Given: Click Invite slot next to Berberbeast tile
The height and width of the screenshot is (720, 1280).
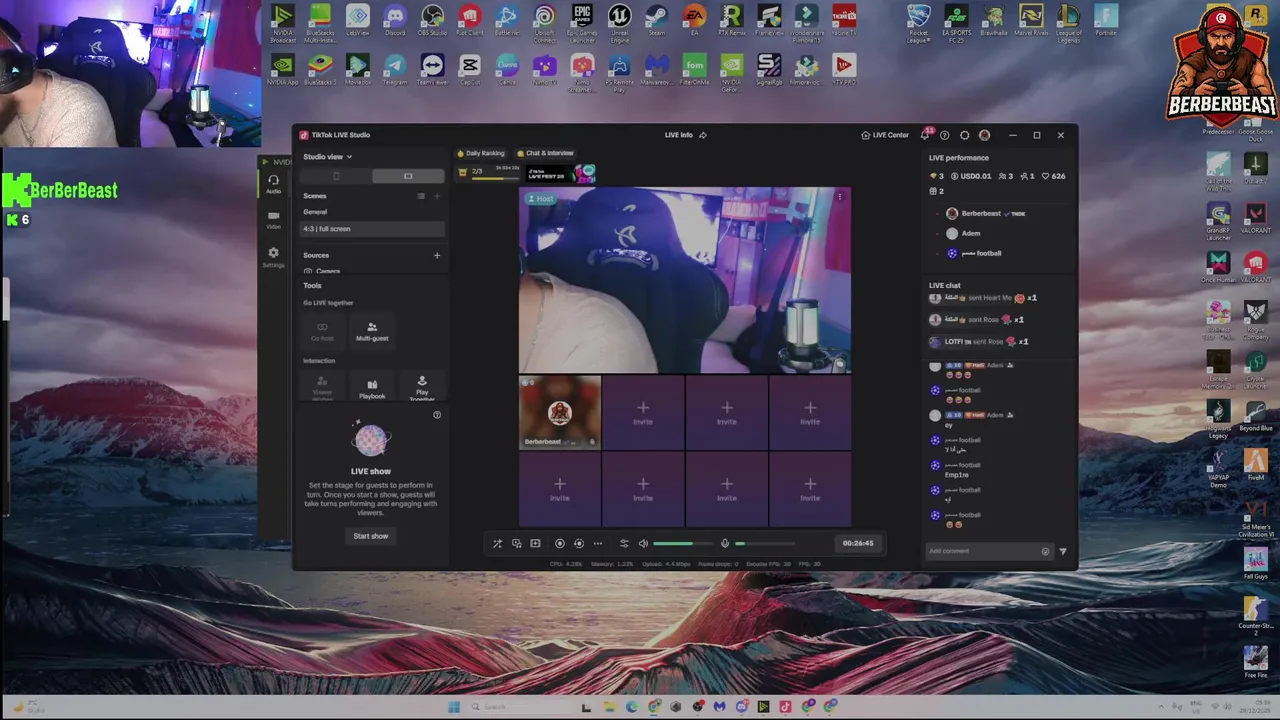Looking at the screenshot, I should point(643,412).
